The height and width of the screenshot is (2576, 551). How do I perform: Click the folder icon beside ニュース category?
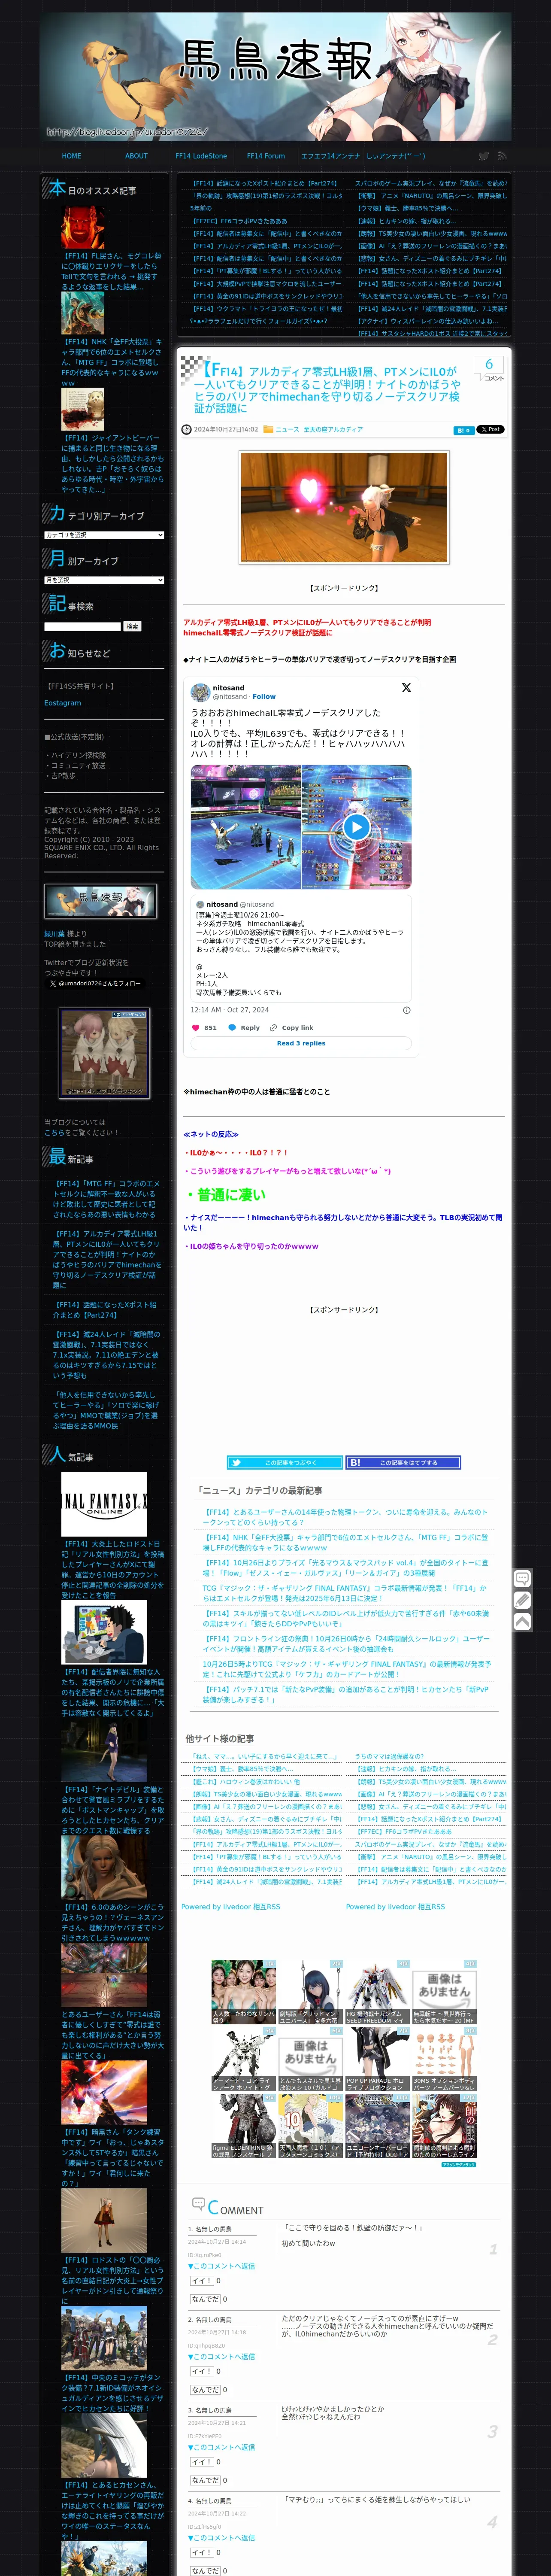(x=268, y=429)
